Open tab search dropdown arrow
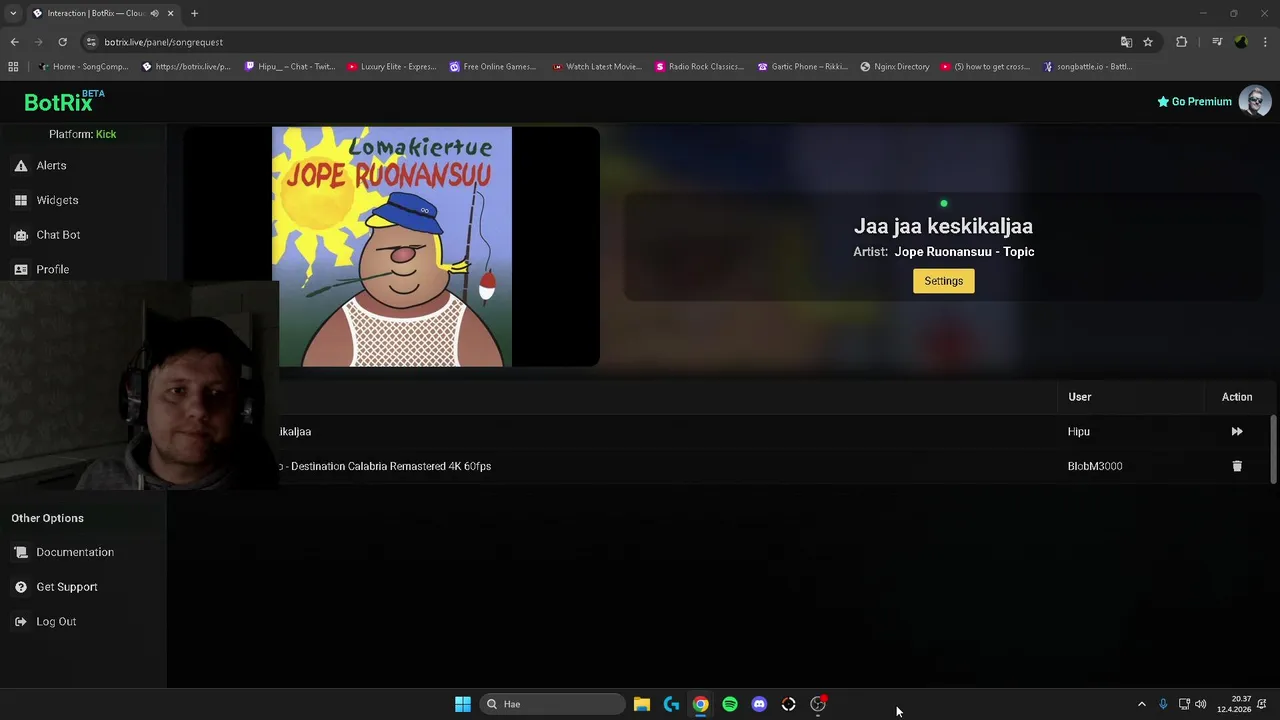Viewport: 1280px width, 720px height. click(13, 13)
